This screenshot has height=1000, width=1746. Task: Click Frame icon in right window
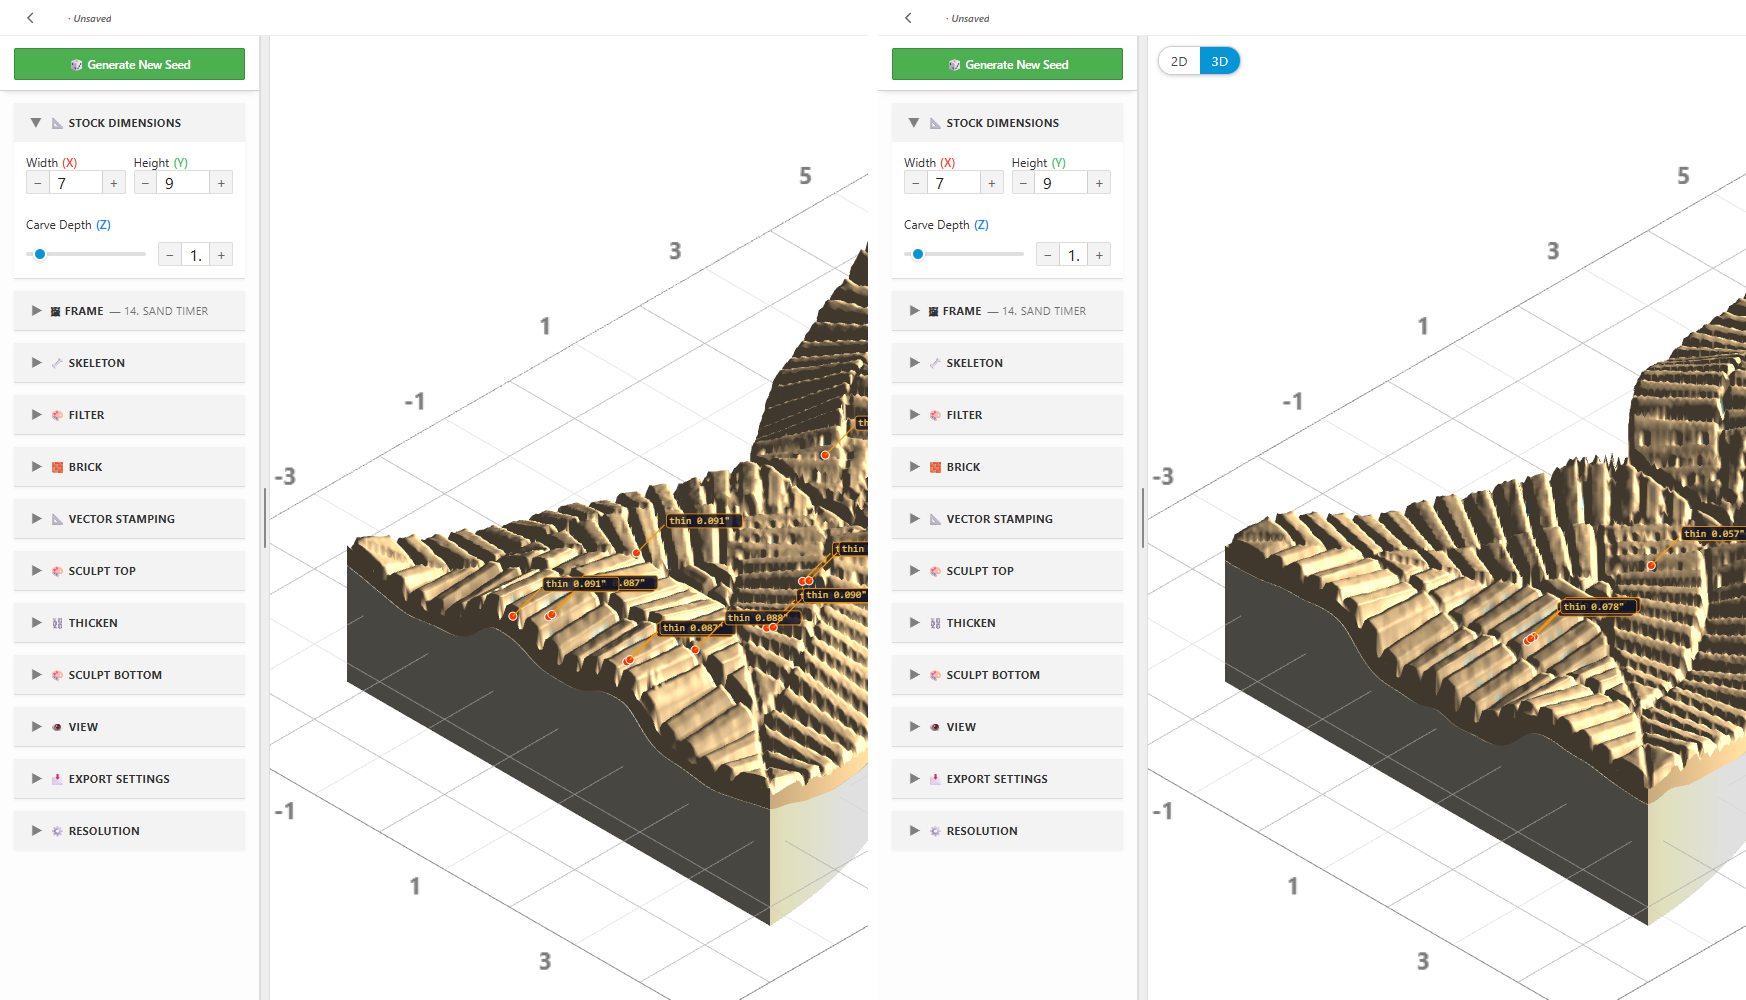(x=934, y=311)
